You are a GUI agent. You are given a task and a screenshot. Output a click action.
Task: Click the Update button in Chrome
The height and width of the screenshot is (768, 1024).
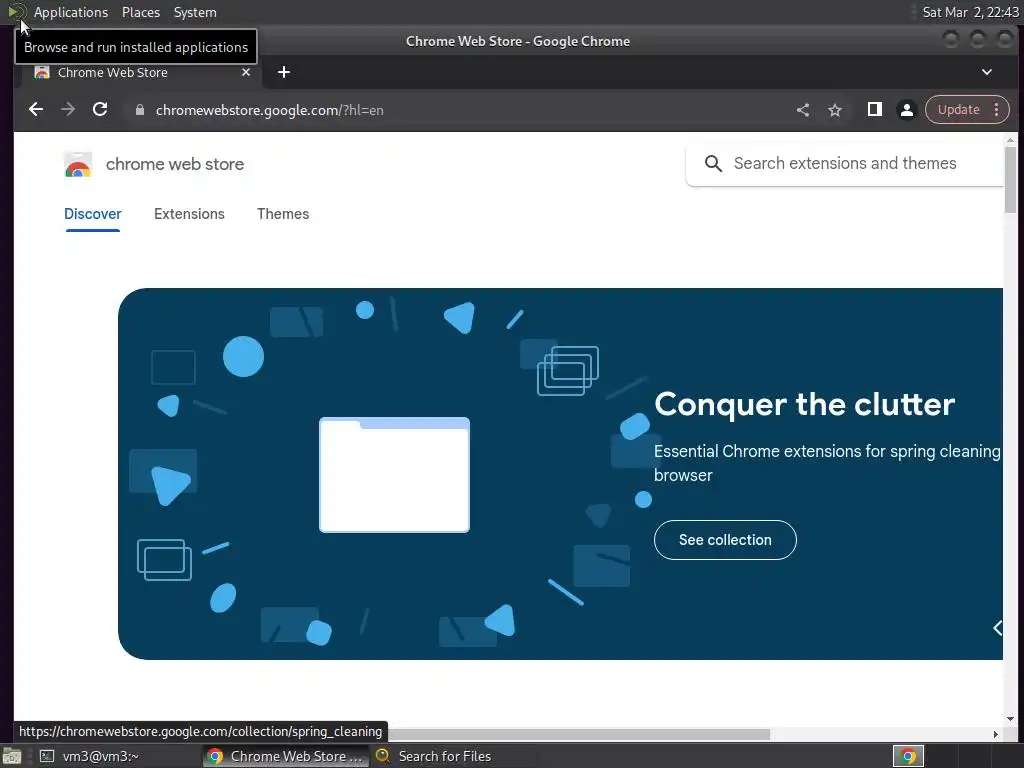click(958, 110)
